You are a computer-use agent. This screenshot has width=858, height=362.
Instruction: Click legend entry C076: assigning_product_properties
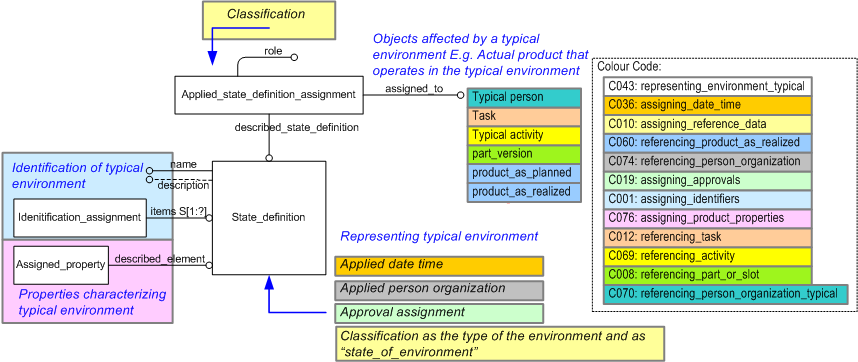point(709,218)
